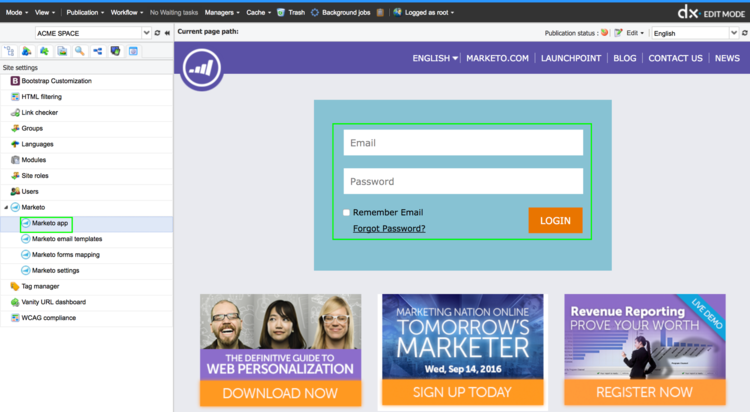Click the refresh icon beside English selector

pos(745,33)
